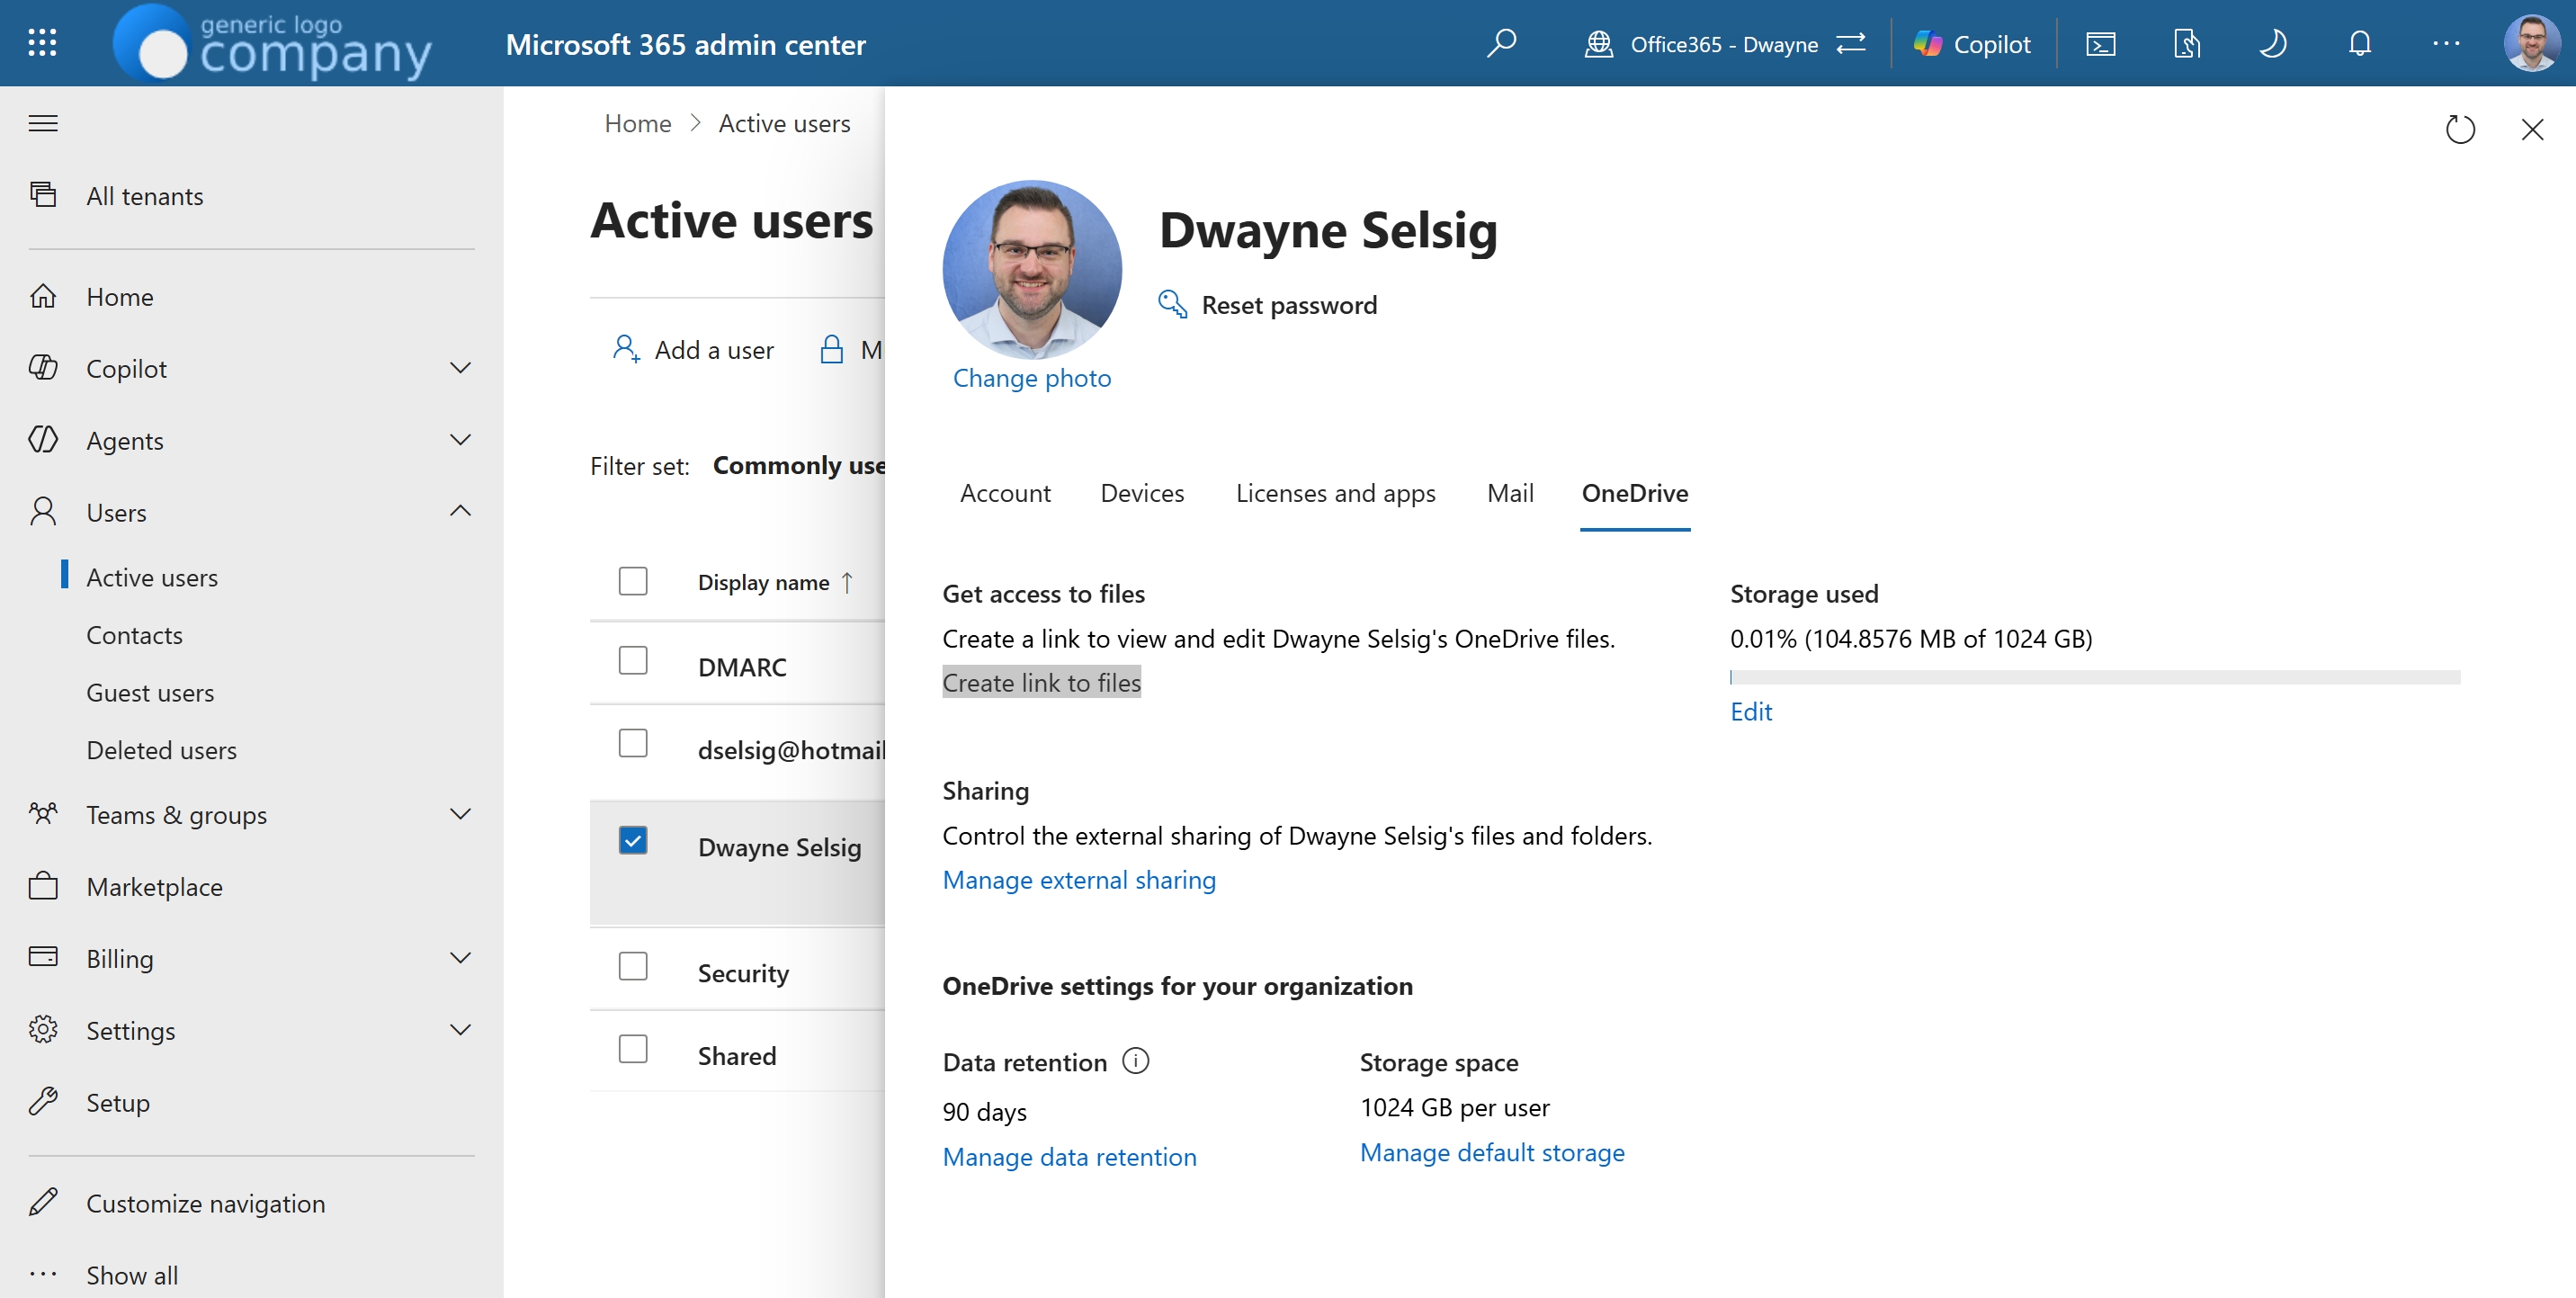The width and height of the screenshot is (2576, 1298).
Task: Click the All tenants icon
Action: point(43,194)
